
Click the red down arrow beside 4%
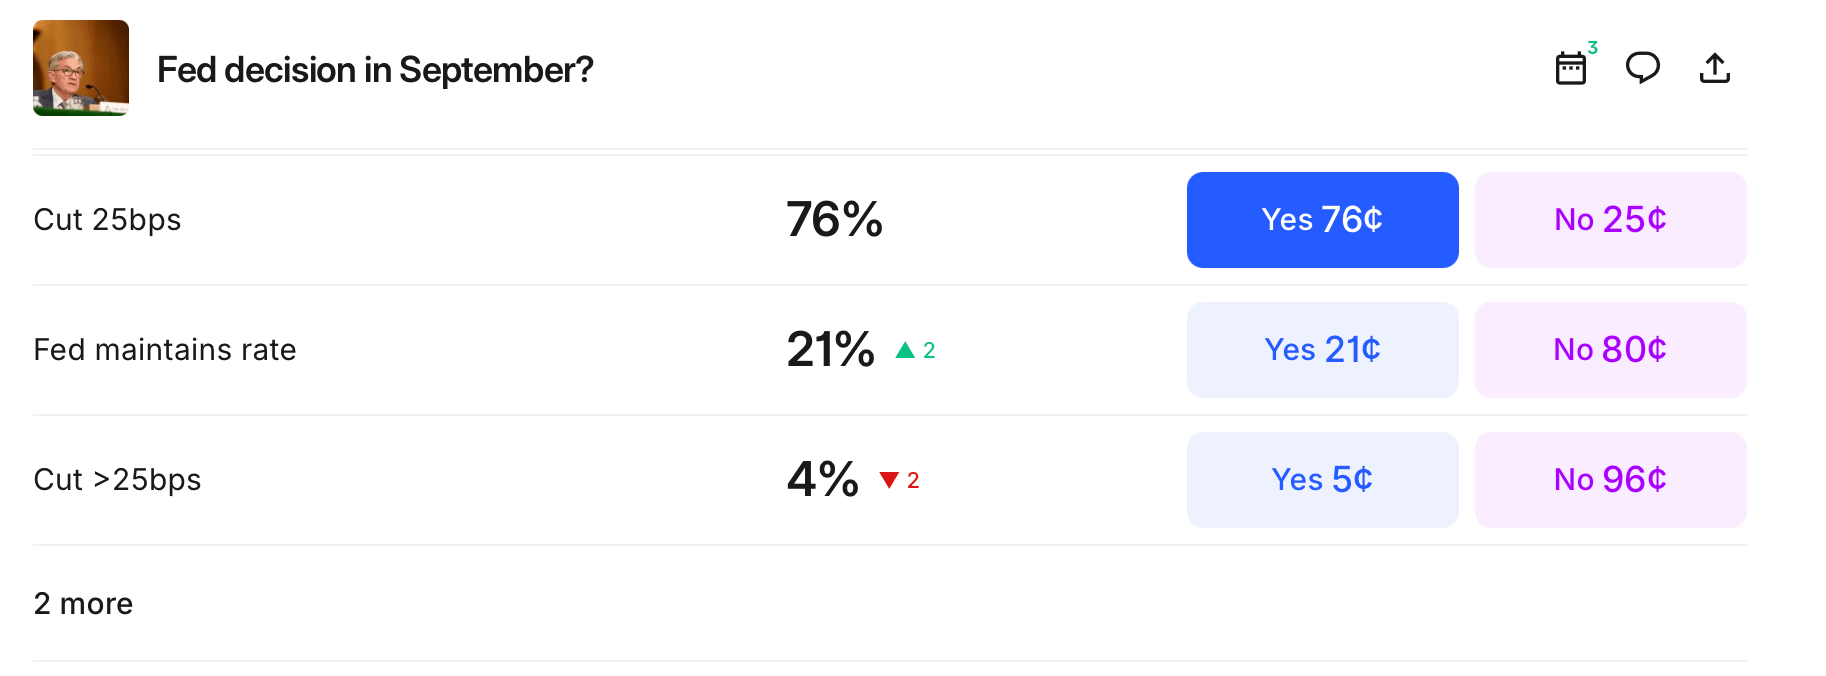889,480
